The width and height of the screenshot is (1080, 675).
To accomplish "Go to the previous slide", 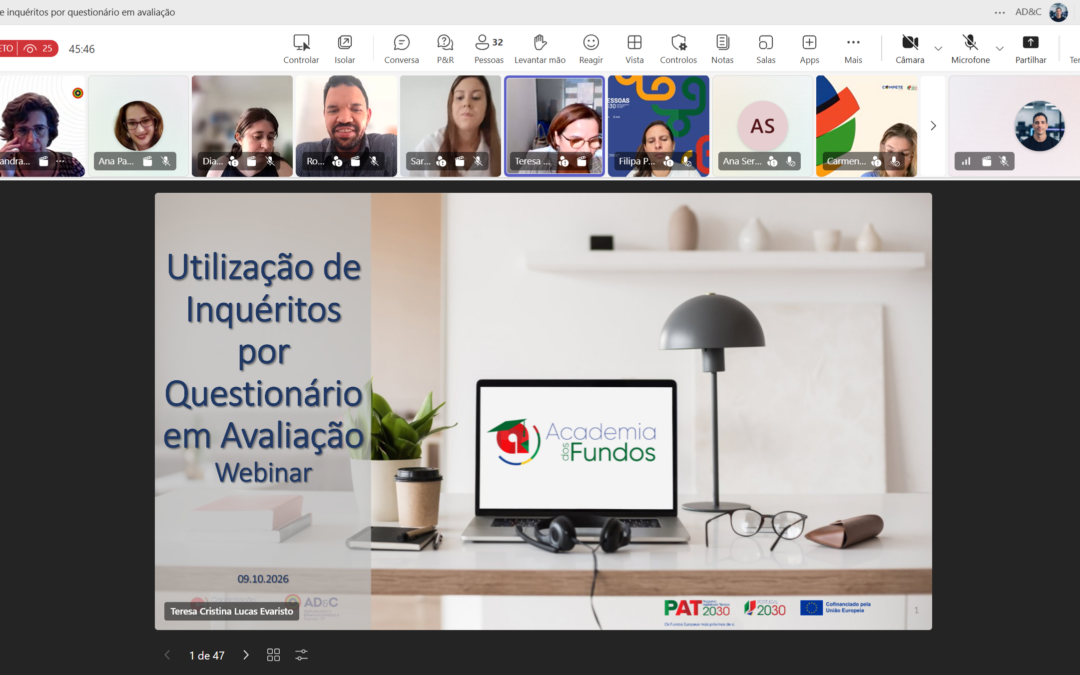I will pos(167,655).
